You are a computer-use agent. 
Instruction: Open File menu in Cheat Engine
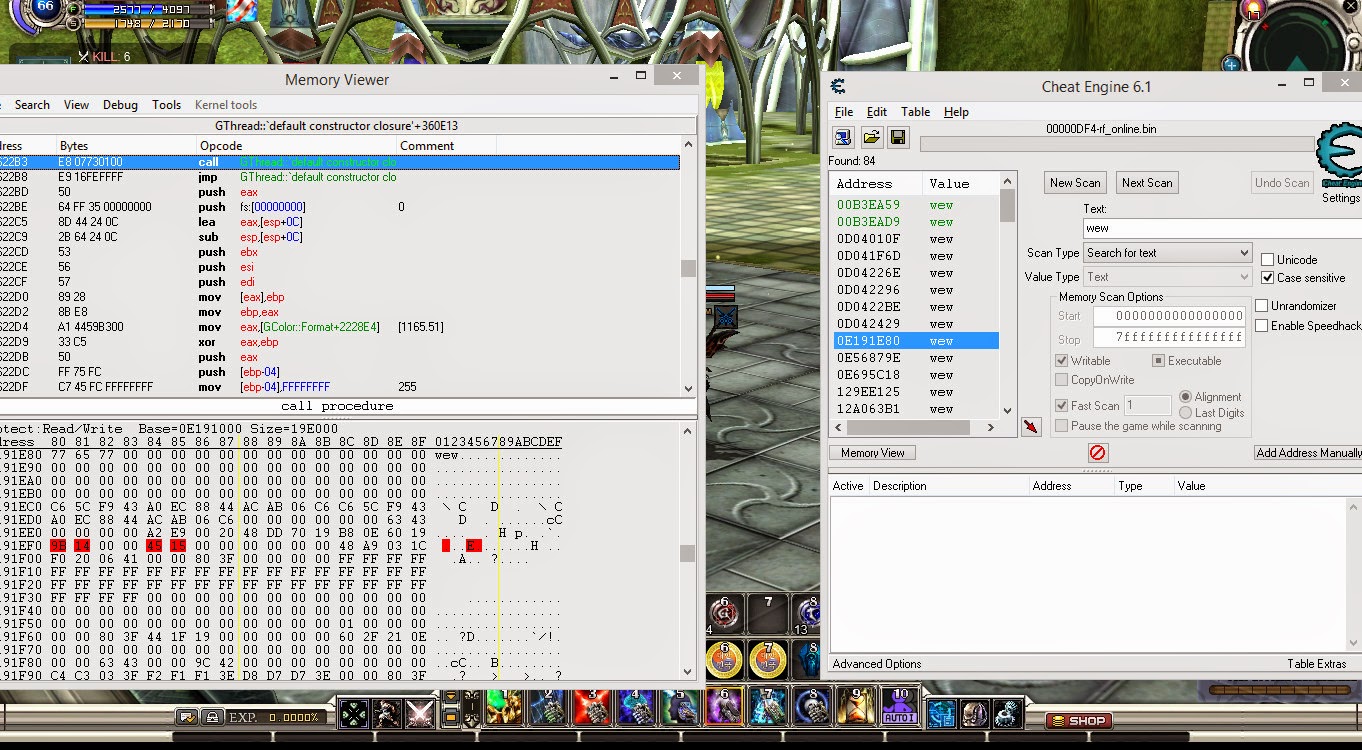click(844, 112)
